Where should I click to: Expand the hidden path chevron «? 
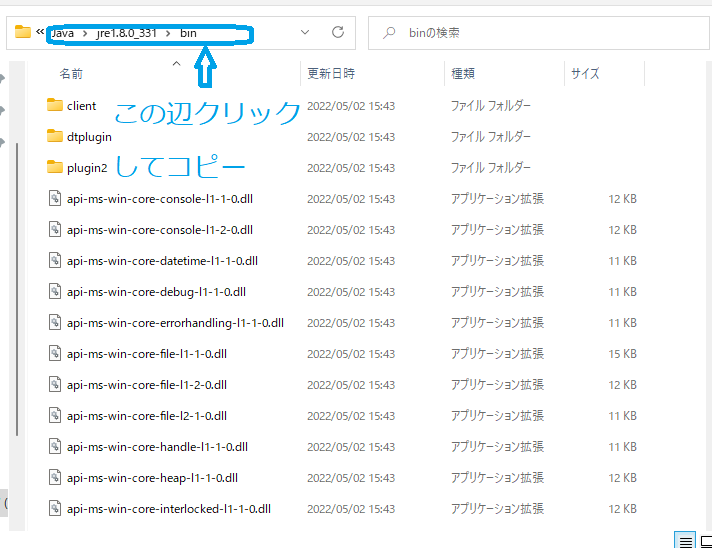point(40,32)
